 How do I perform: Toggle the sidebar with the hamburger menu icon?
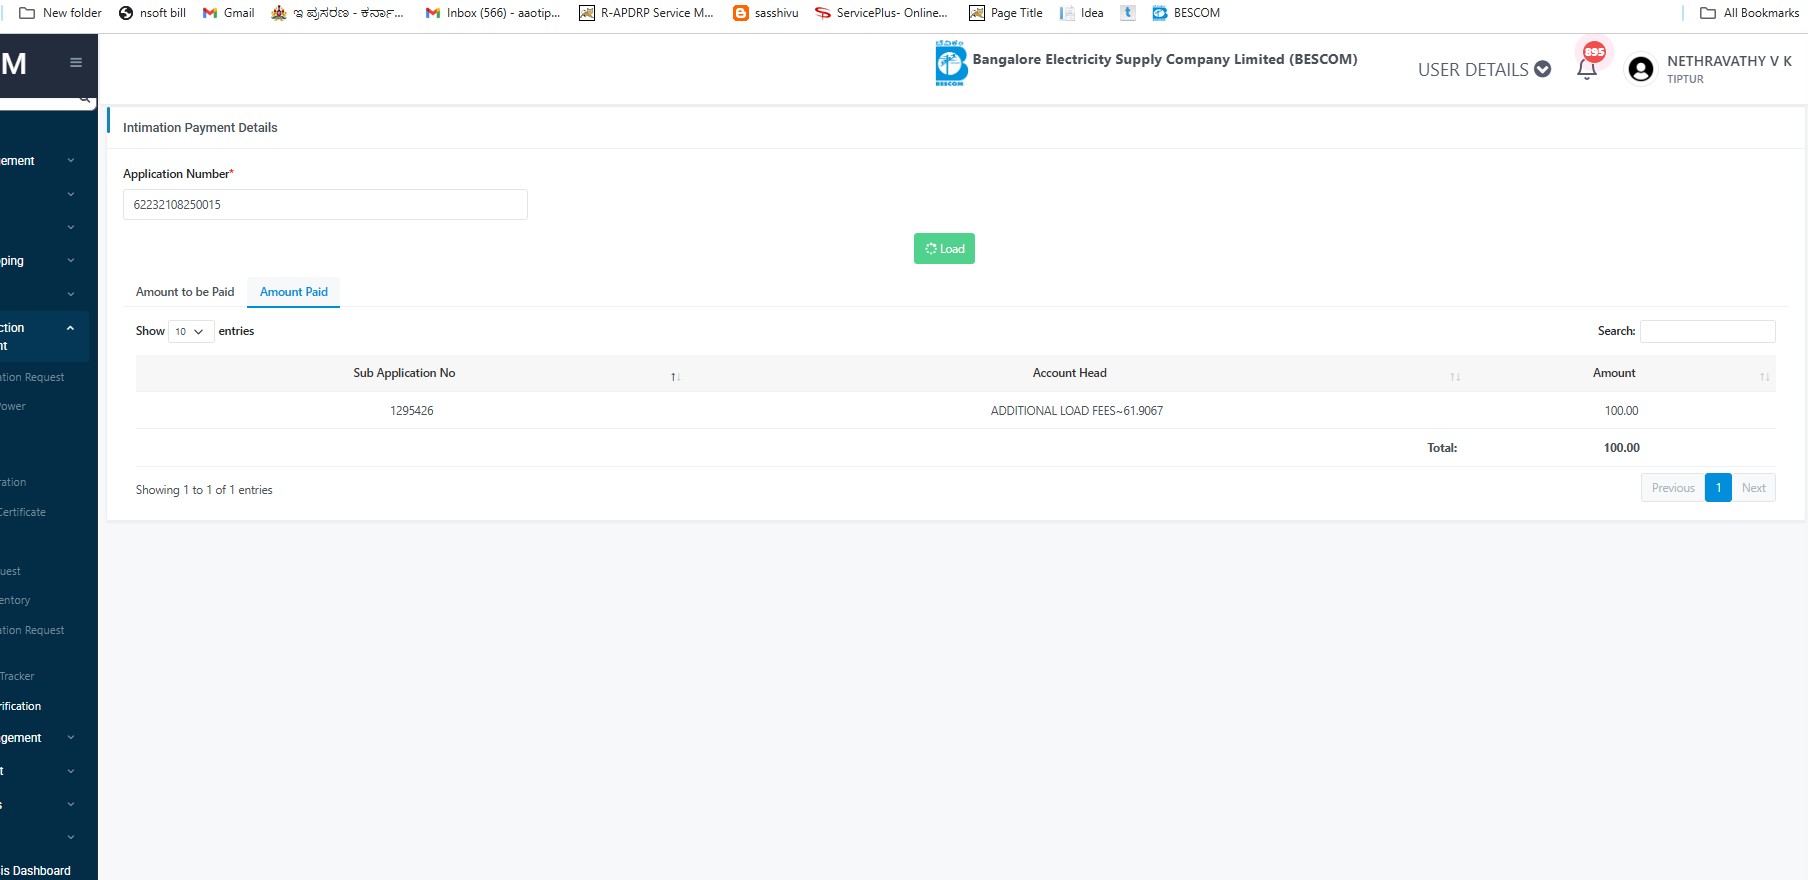[75, 62]
